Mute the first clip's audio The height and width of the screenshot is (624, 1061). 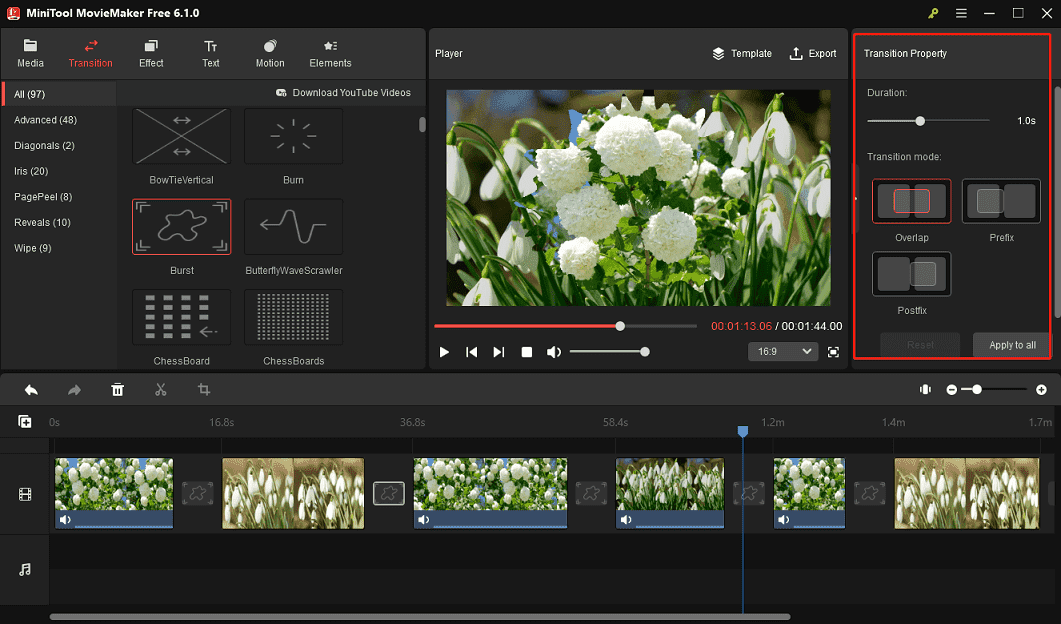[65, 520]
